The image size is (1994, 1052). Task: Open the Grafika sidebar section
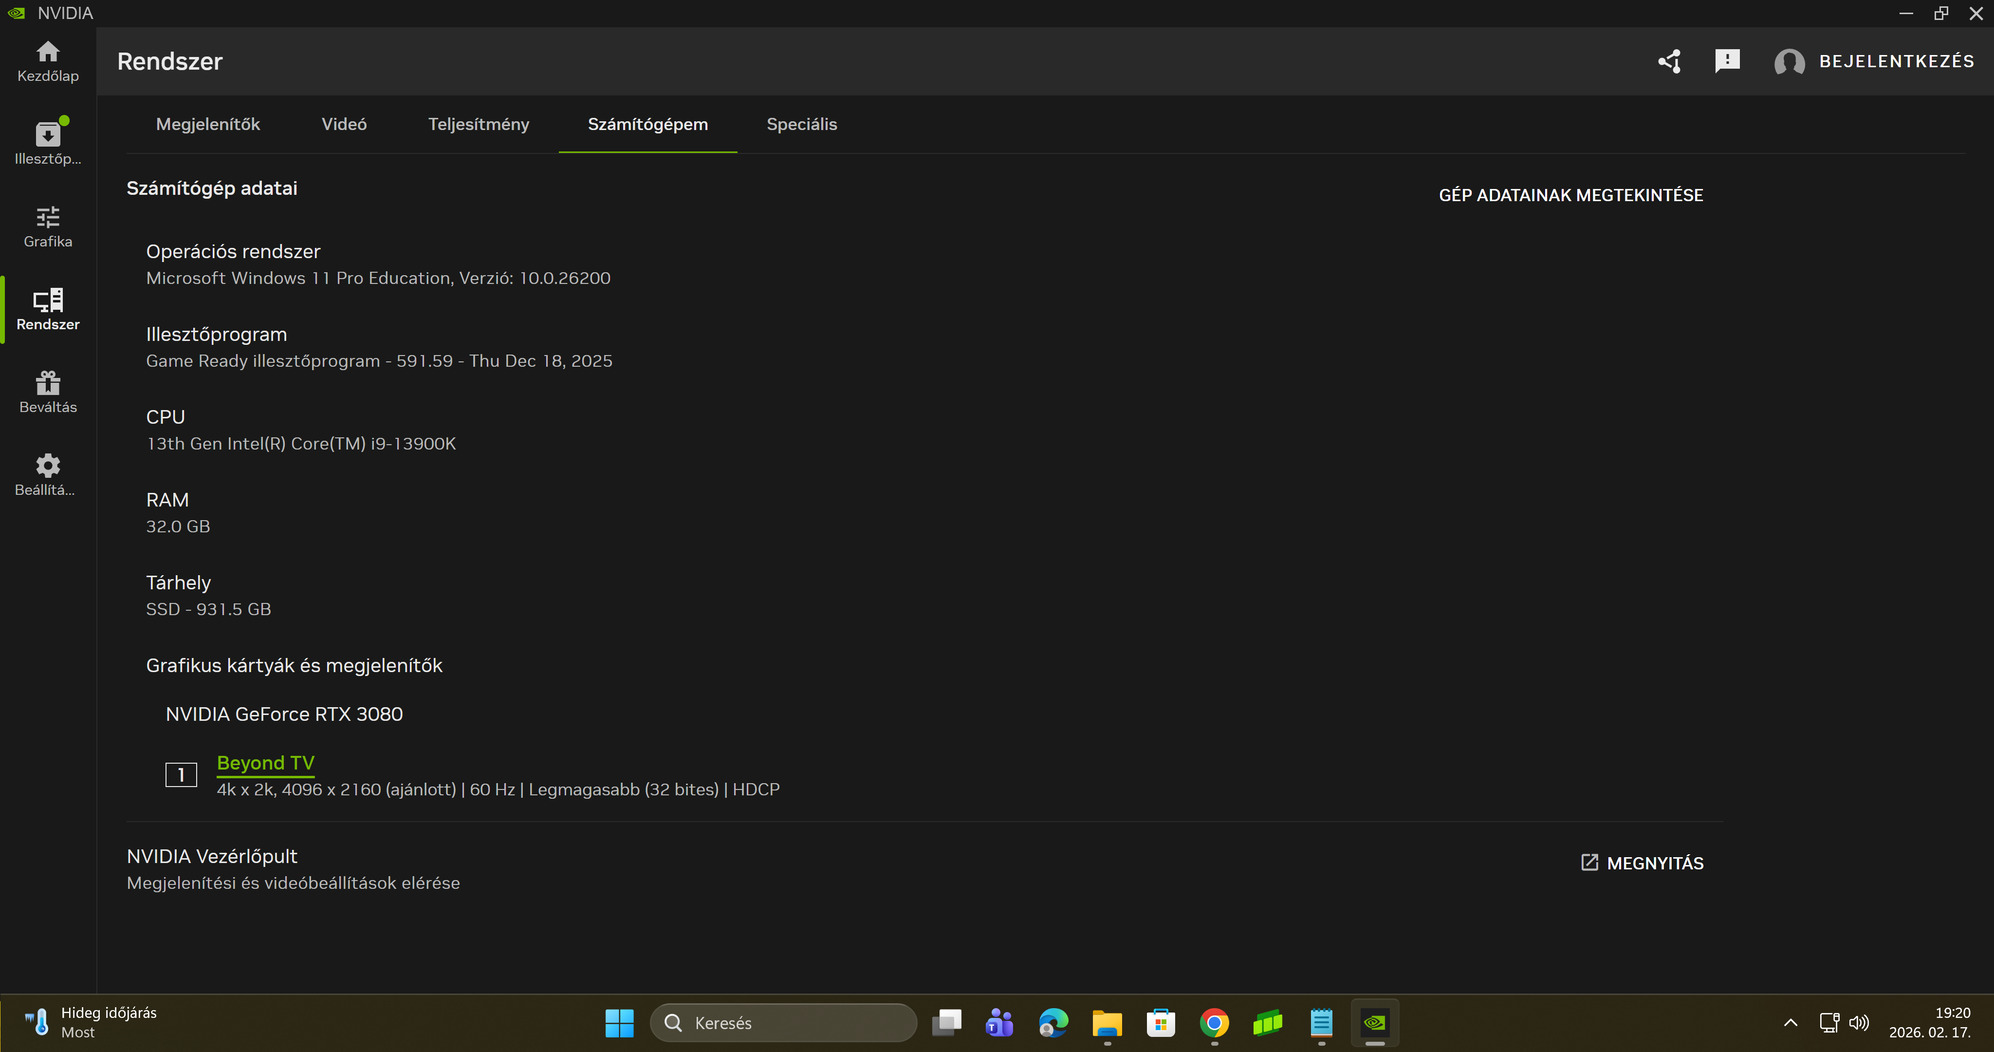pyautogui.click(x=48, y=227)
